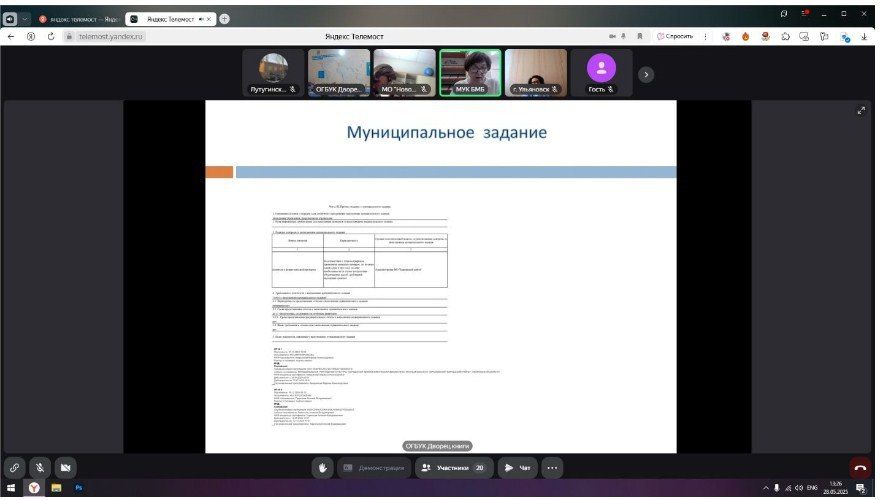Go back to the previous page
This screenshot has width=881, height=500.
tap(11, 37)
